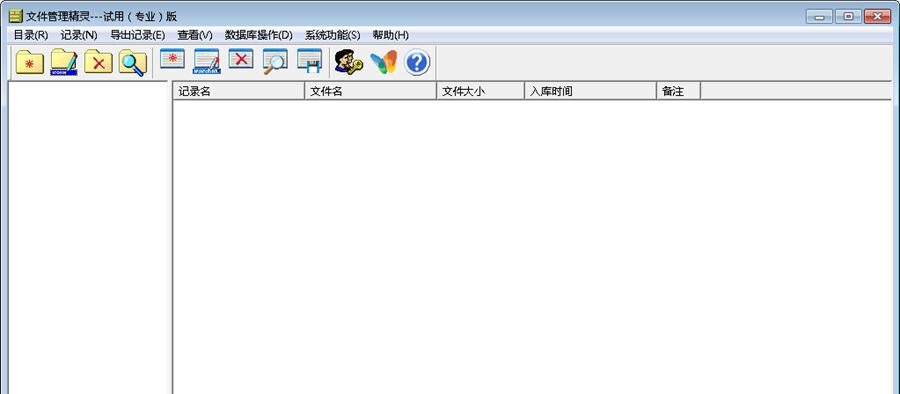Click the new record icon
The width and height of the screenshot is (900, 394).
172,60
